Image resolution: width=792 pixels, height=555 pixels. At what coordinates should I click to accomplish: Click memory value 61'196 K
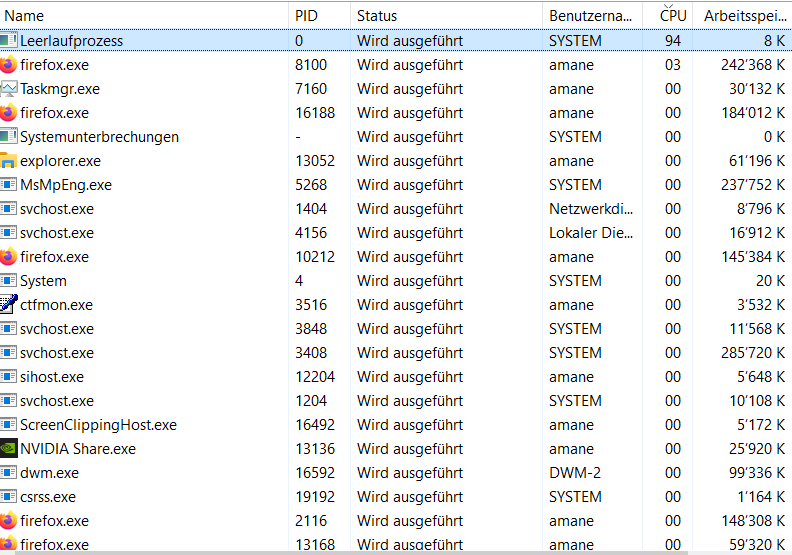pos(757,161)
